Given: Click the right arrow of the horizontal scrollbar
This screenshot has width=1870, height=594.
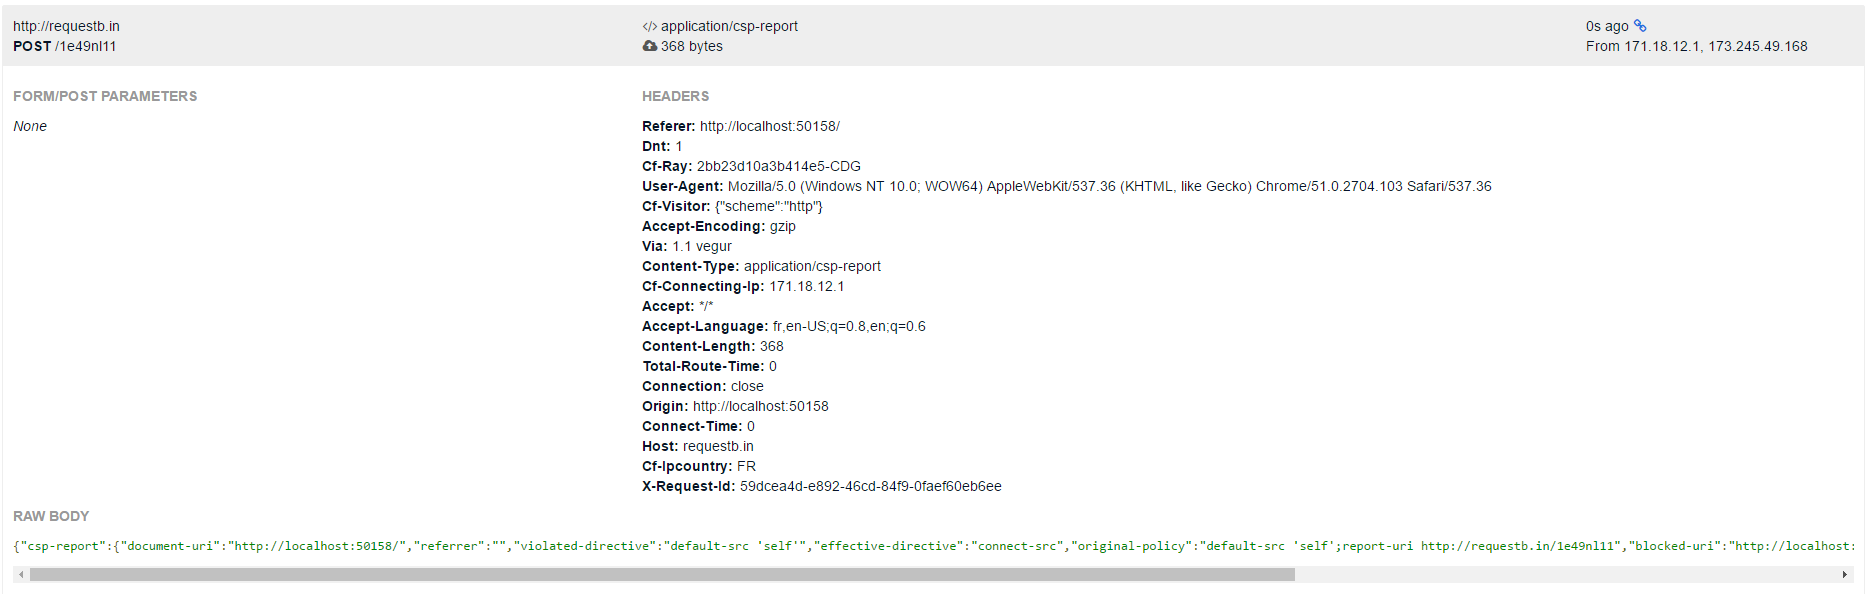Looking at the screenshot, I should (x=1845, y=575).
